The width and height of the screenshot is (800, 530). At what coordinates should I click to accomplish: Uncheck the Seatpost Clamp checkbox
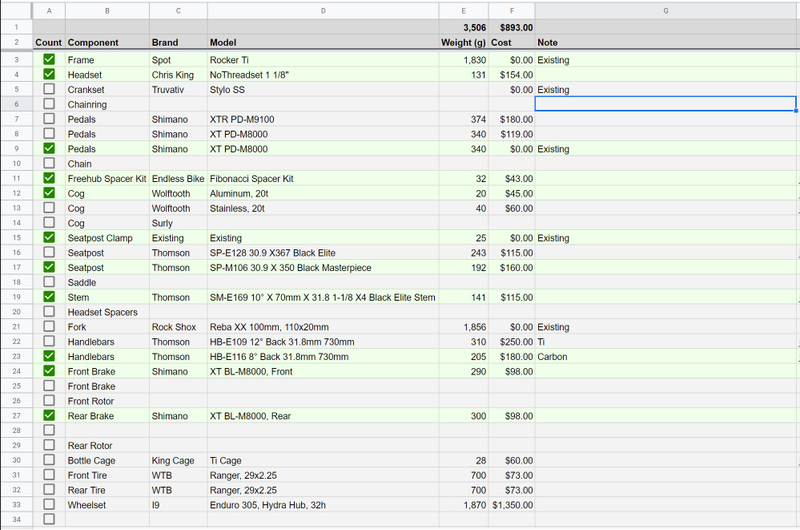[49, 237]
